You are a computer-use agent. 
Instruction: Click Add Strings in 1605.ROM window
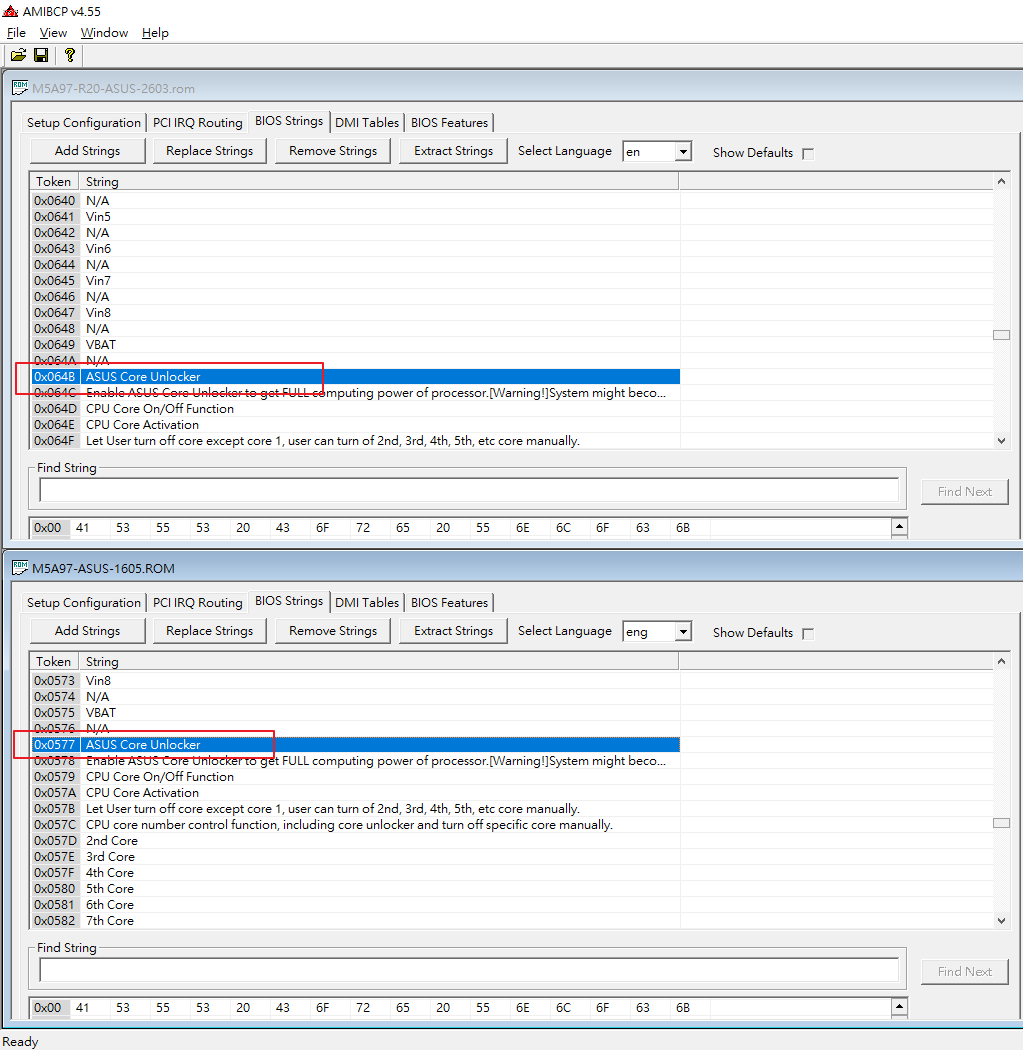click(88, 631)
